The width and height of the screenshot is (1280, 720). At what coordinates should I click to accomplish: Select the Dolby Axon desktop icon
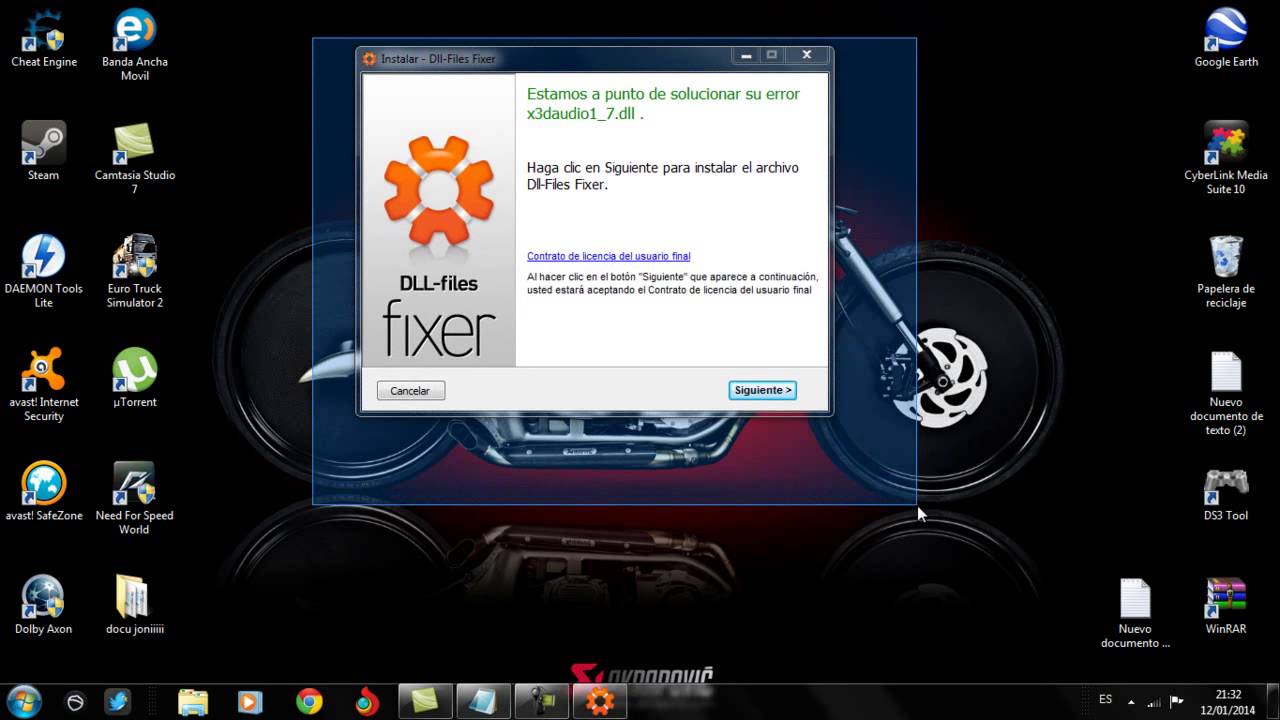click(x=44, y=606)
